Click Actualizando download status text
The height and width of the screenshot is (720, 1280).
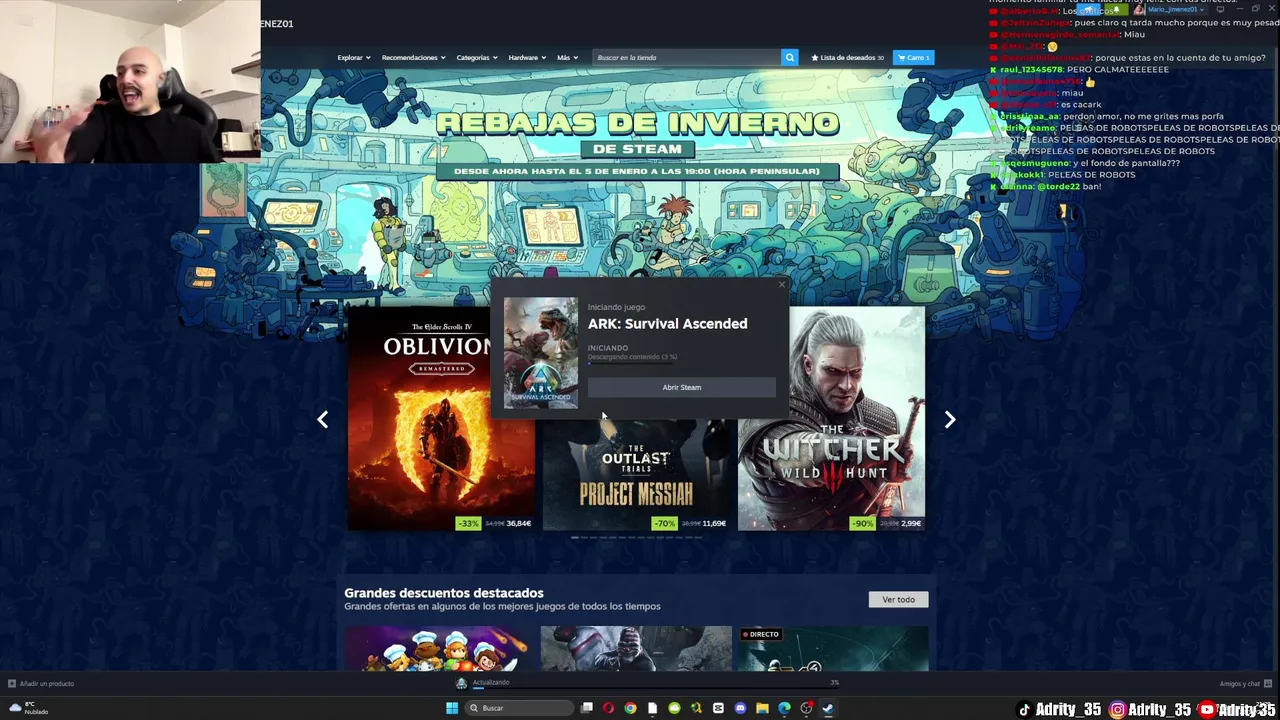point(491,682)
